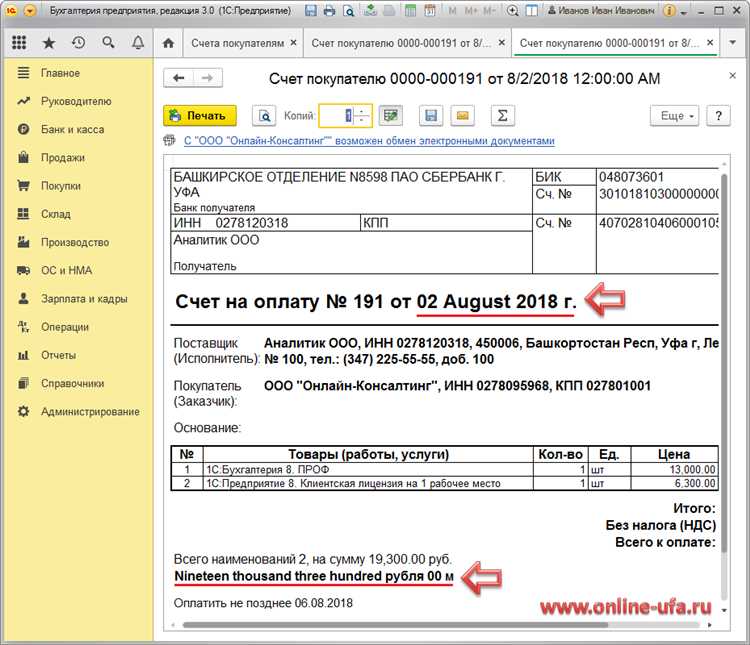Click electronic documents exchange icon
The height and width of the screenshot is (645, 750).
click(x=169, y=141)
